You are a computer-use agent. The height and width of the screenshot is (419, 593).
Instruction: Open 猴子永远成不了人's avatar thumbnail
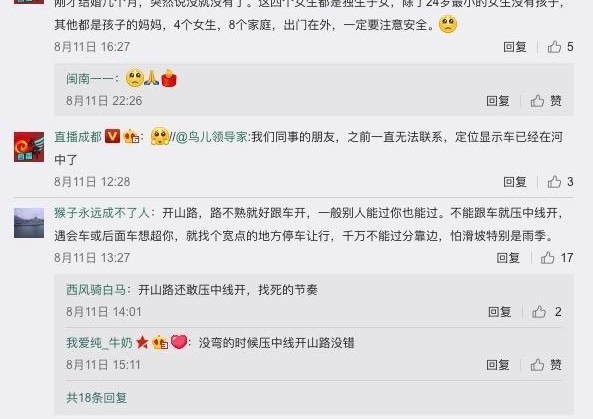coord(29,223)
